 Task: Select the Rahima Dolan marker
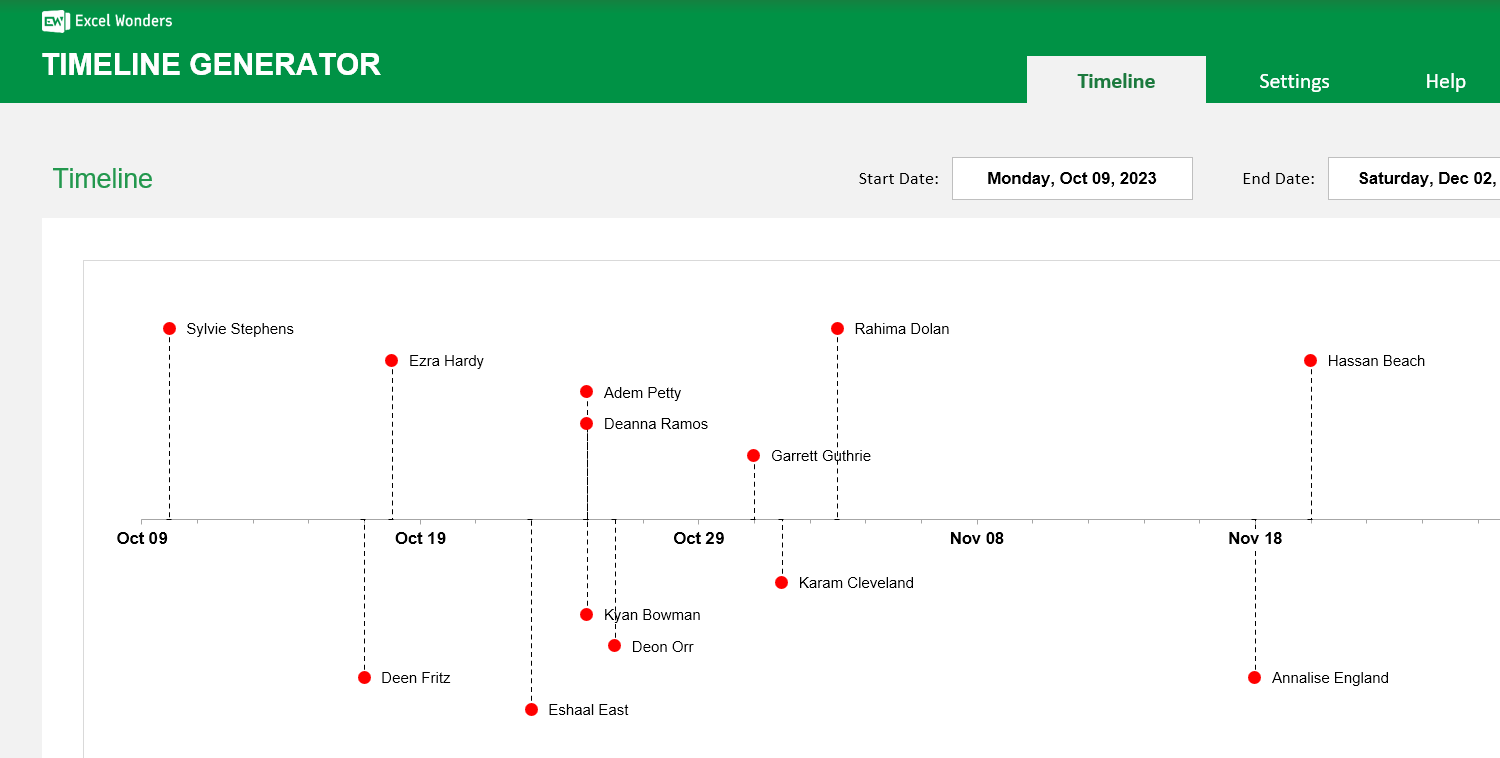point(837,328)
